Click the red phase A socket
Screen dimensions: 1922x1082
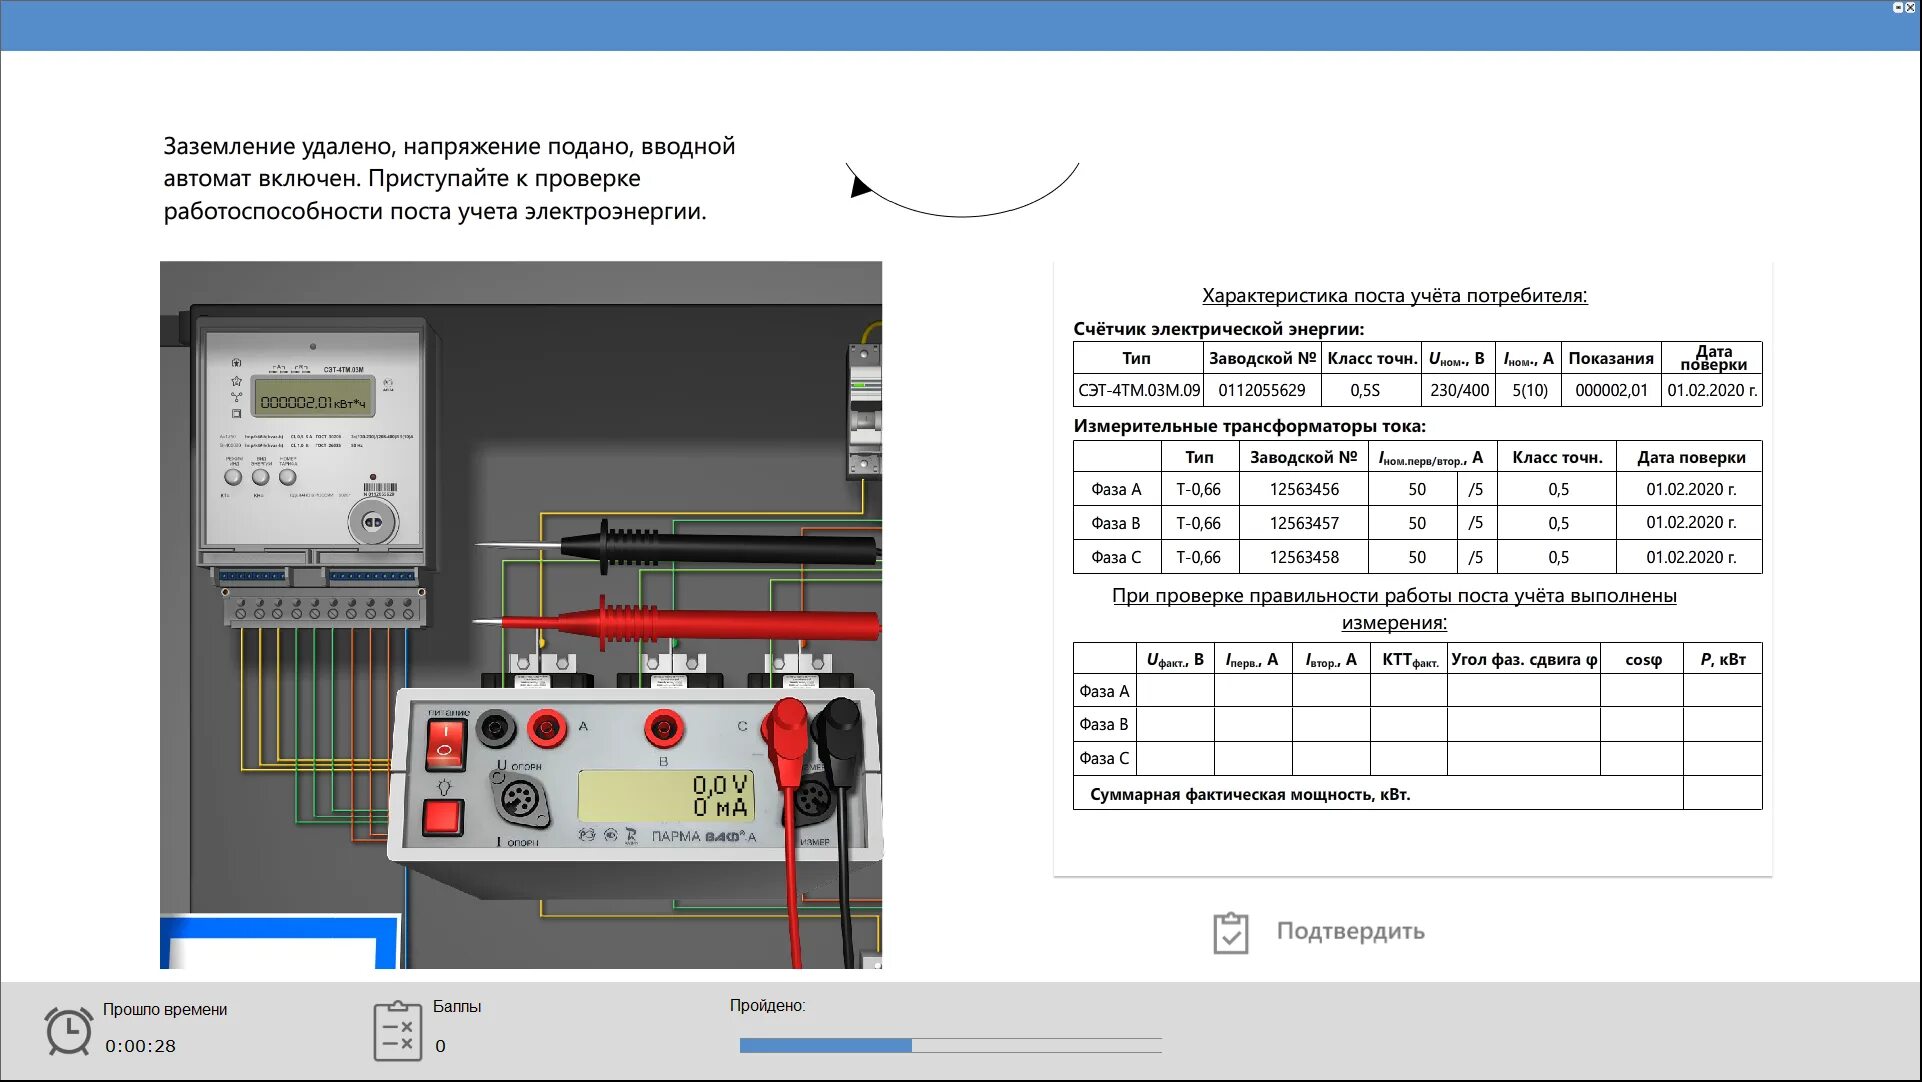point(547,727)
